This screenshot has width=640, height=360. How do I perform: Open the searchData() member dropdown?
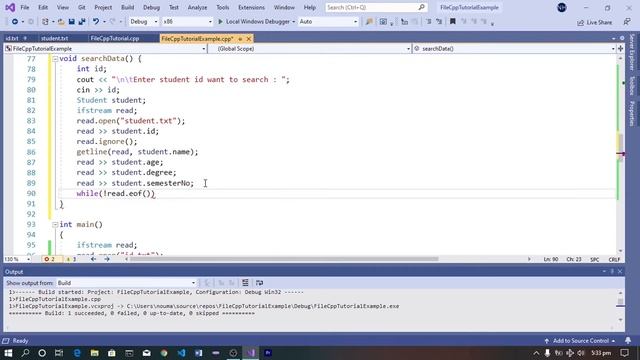514,49
